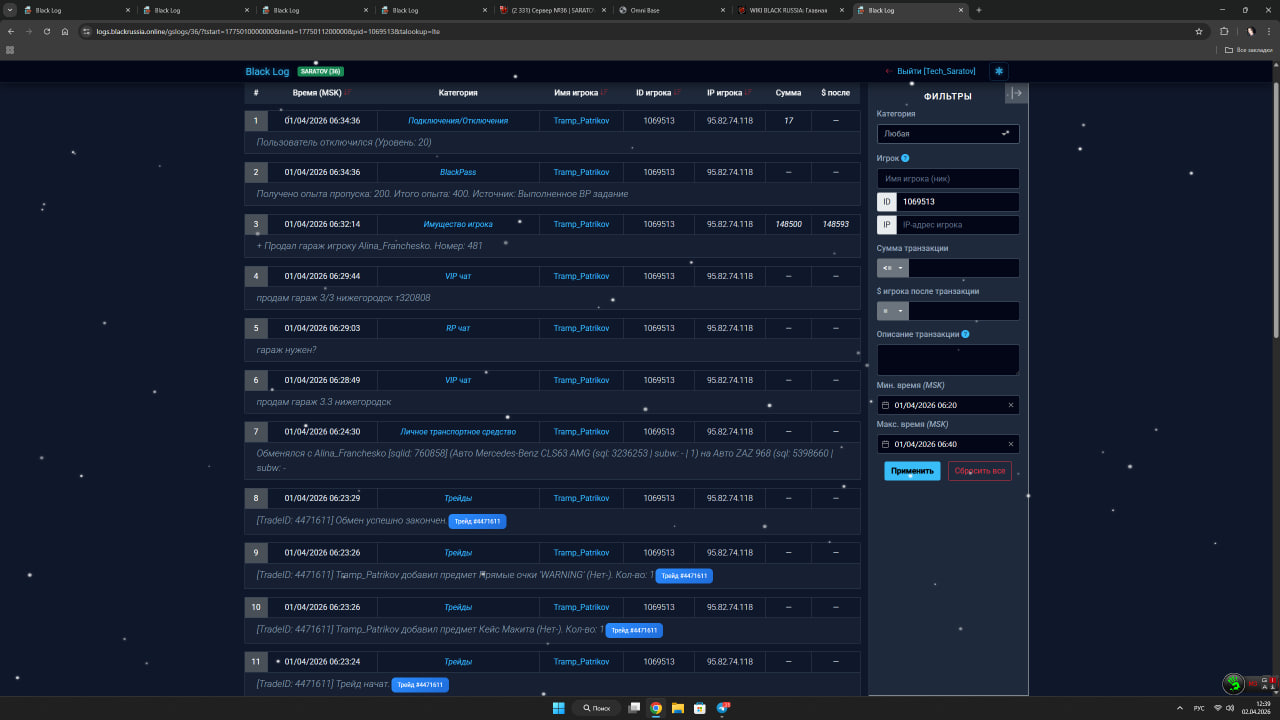1280x720 pixels.
Task: Click the Сбросить все reset button
Action: tap(979, 471)
